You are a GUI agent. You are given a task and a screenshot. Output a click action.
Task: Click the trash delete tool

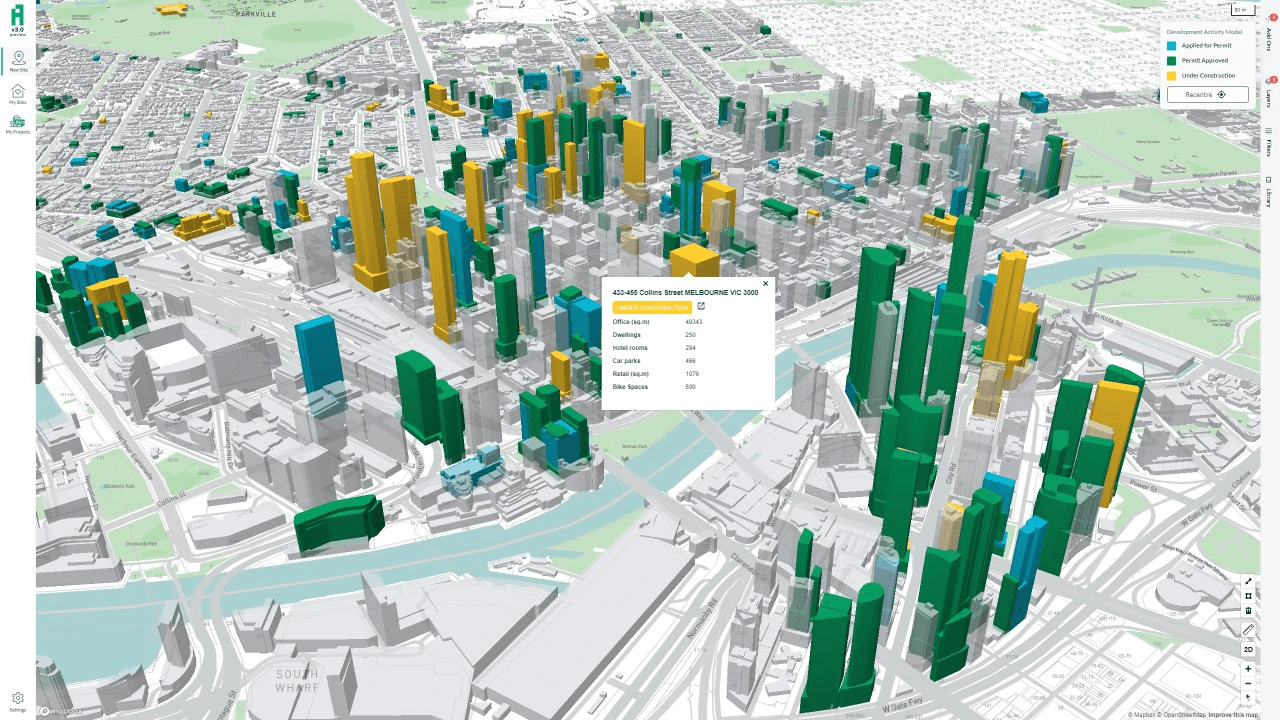pos(1248,610)
